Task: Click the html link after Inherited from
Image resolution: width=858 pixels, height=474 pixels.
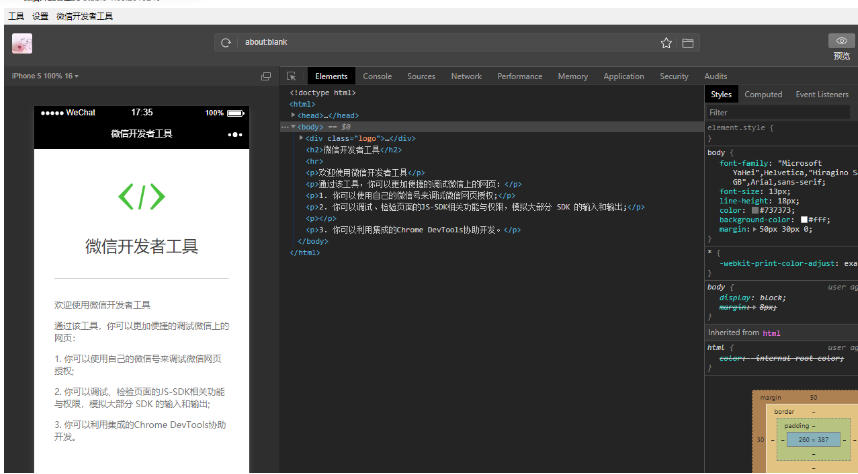Action: [771, 333]
